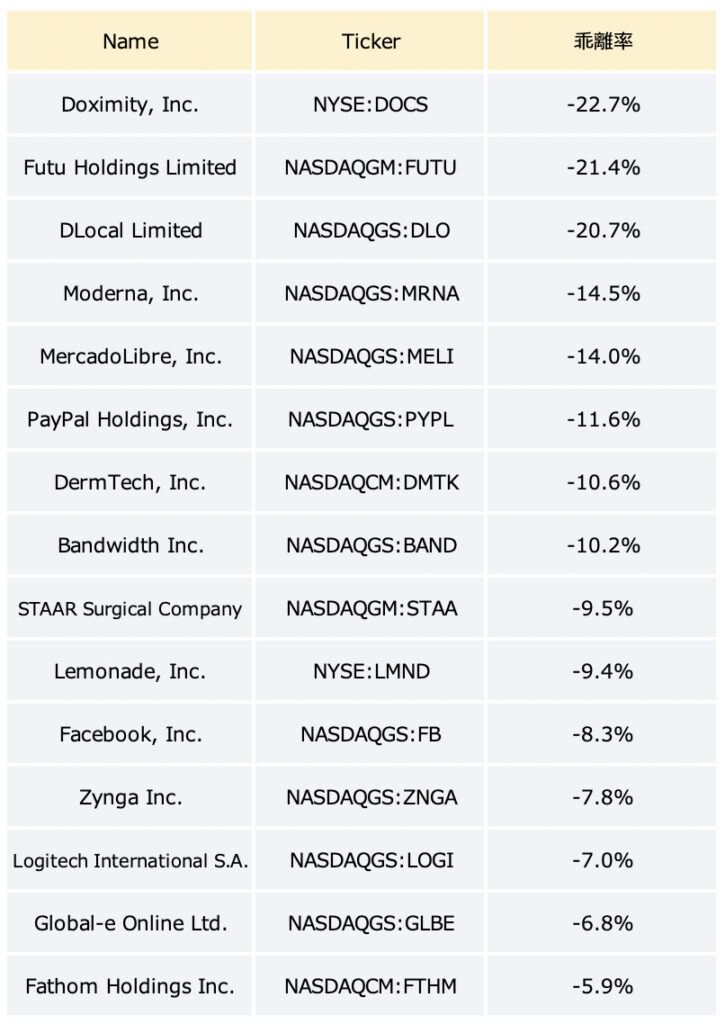Select the Bandwidth Inc. cell
Viewport: 725px width, 1024px height.
pyautogui.click(x=129, y=545)
